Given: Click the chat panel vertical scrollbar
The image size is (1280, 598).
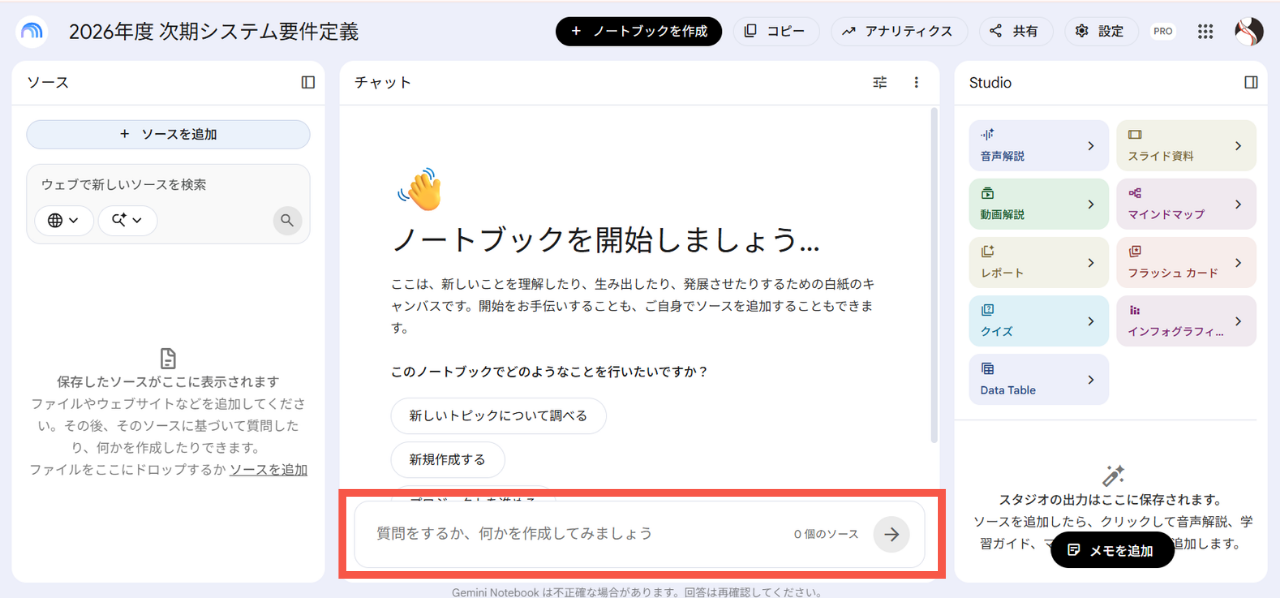Looking at the screenshot, I should (934, 275).
